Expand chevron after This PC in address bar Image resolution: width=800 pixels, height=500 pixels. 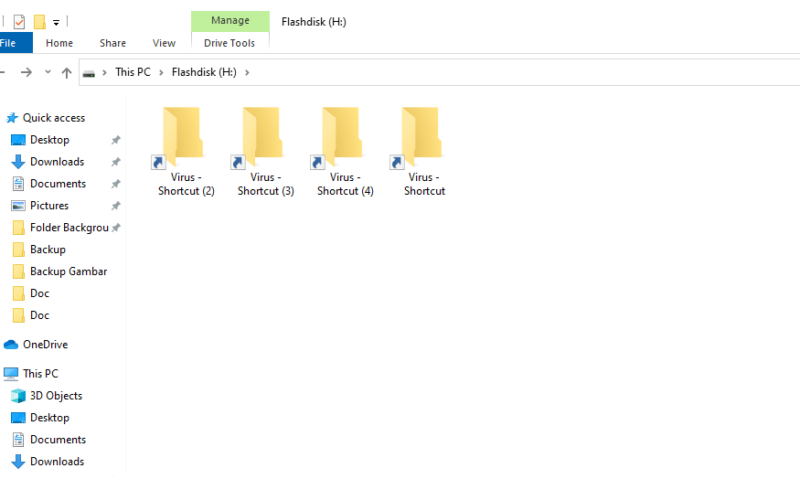161,72
